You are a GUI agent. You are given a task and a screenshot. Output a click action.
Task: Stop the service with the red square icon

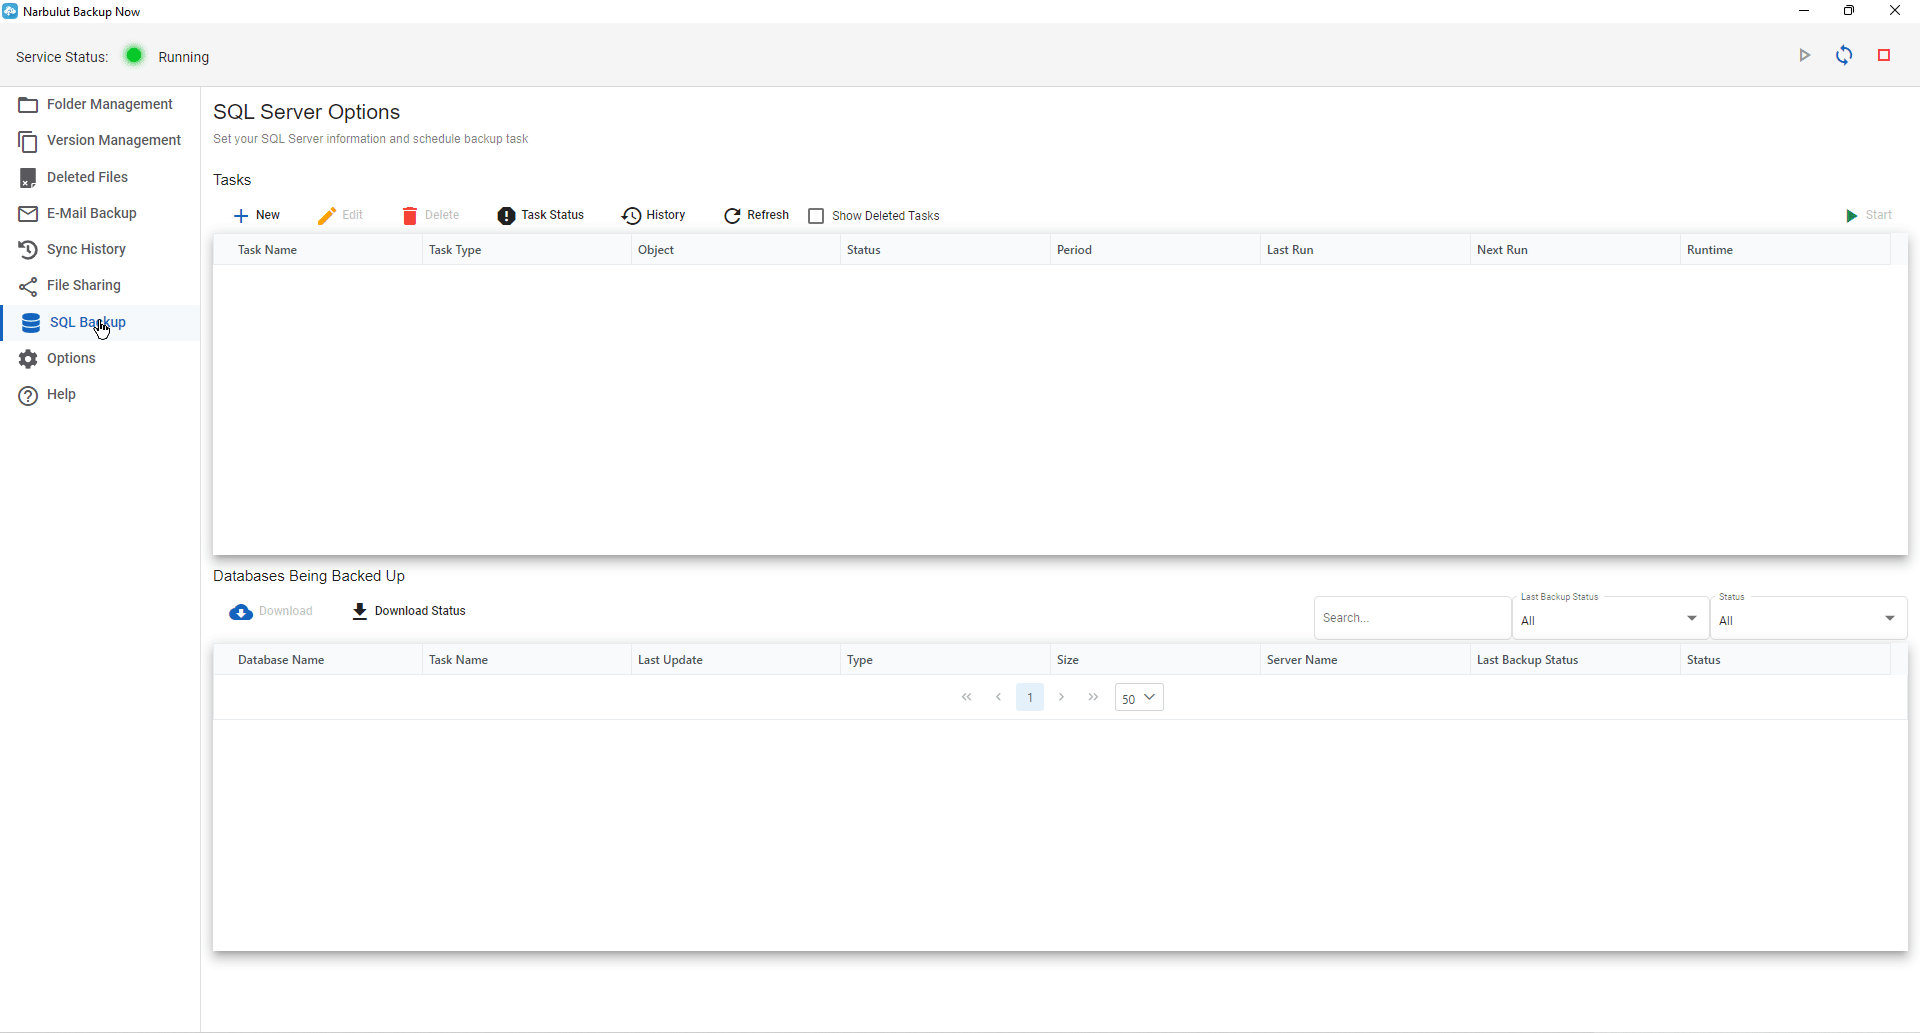[1884, 55]
